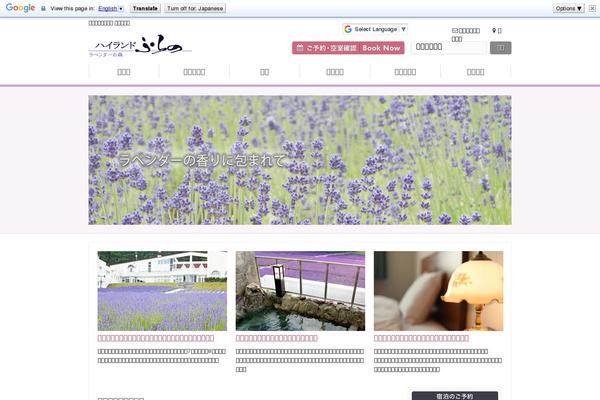The width and height of the screenshot is (600, 400).
Task: Open the second item in main navigation bar
Action: tap(194, 72)
